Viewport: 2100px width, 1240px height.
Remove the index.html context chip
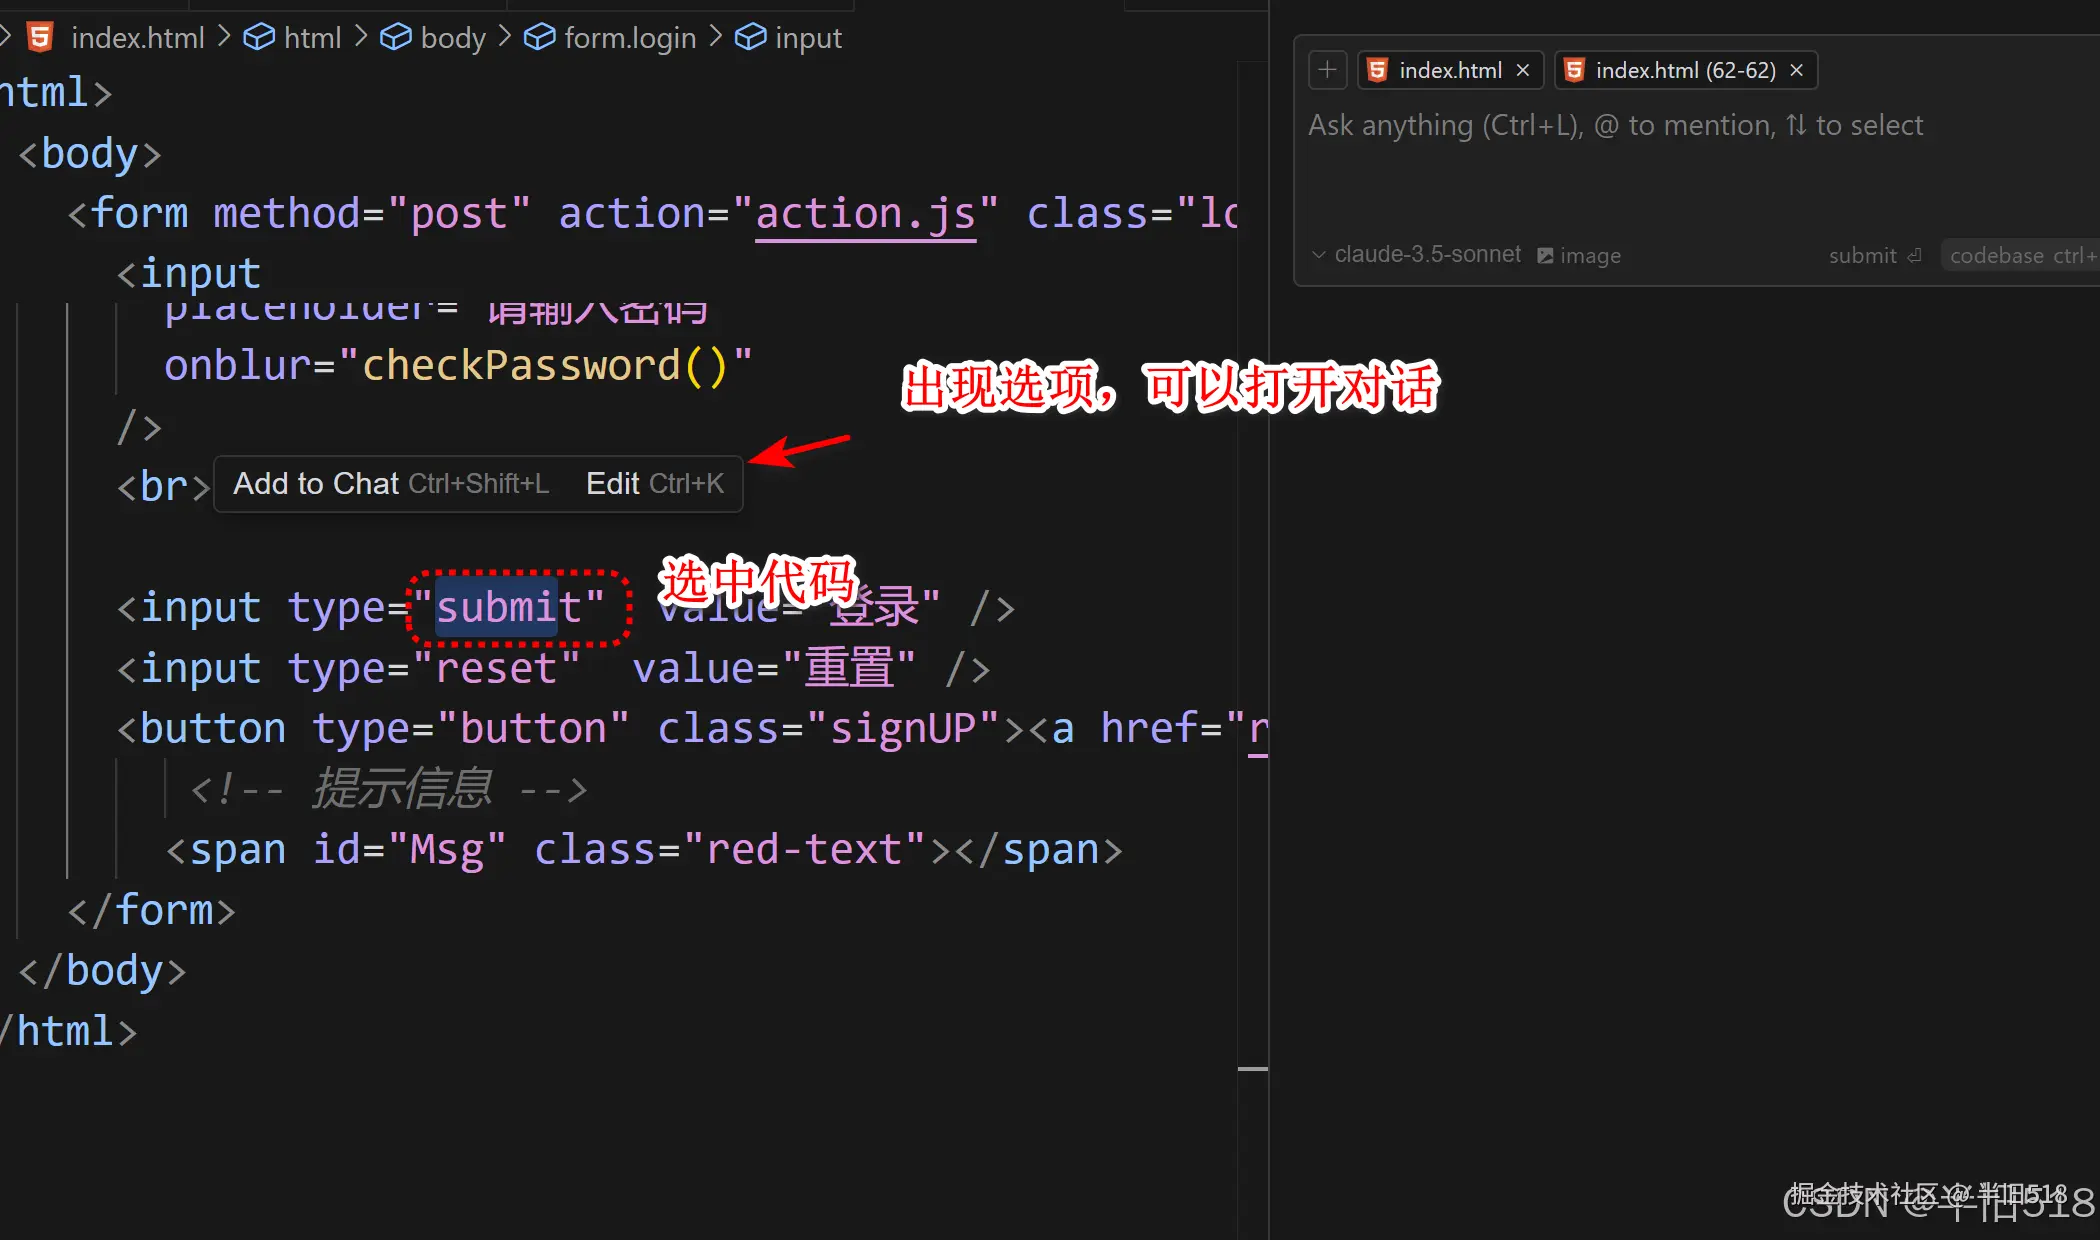[x=1523, y=70]
